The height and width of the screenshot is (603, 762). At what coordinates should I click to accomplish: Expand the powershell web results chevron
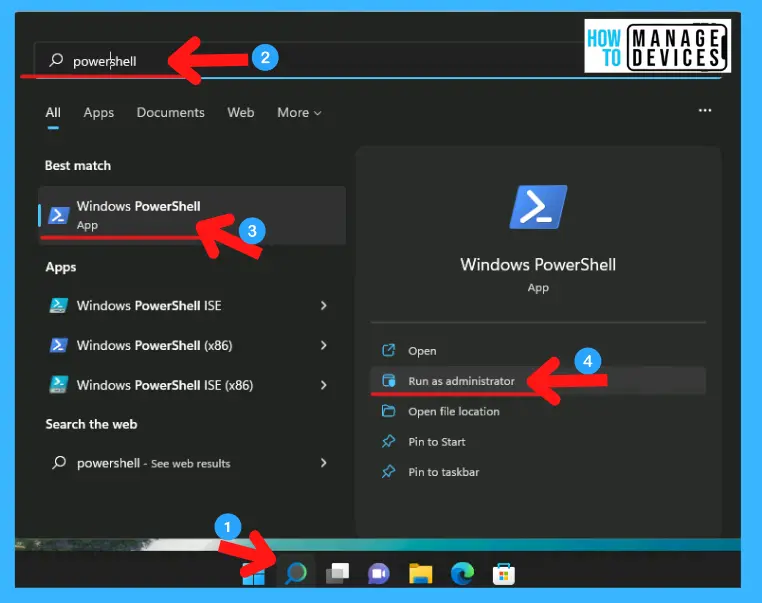[x=324, y=463]
